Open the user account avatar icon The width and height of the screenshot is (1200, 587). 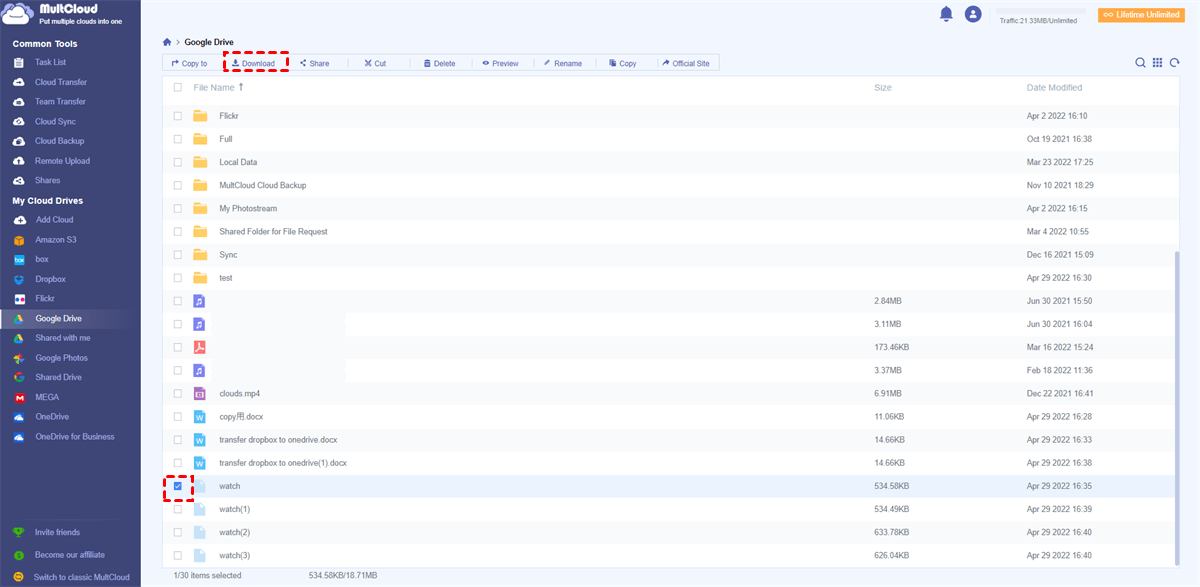point(973,14)
